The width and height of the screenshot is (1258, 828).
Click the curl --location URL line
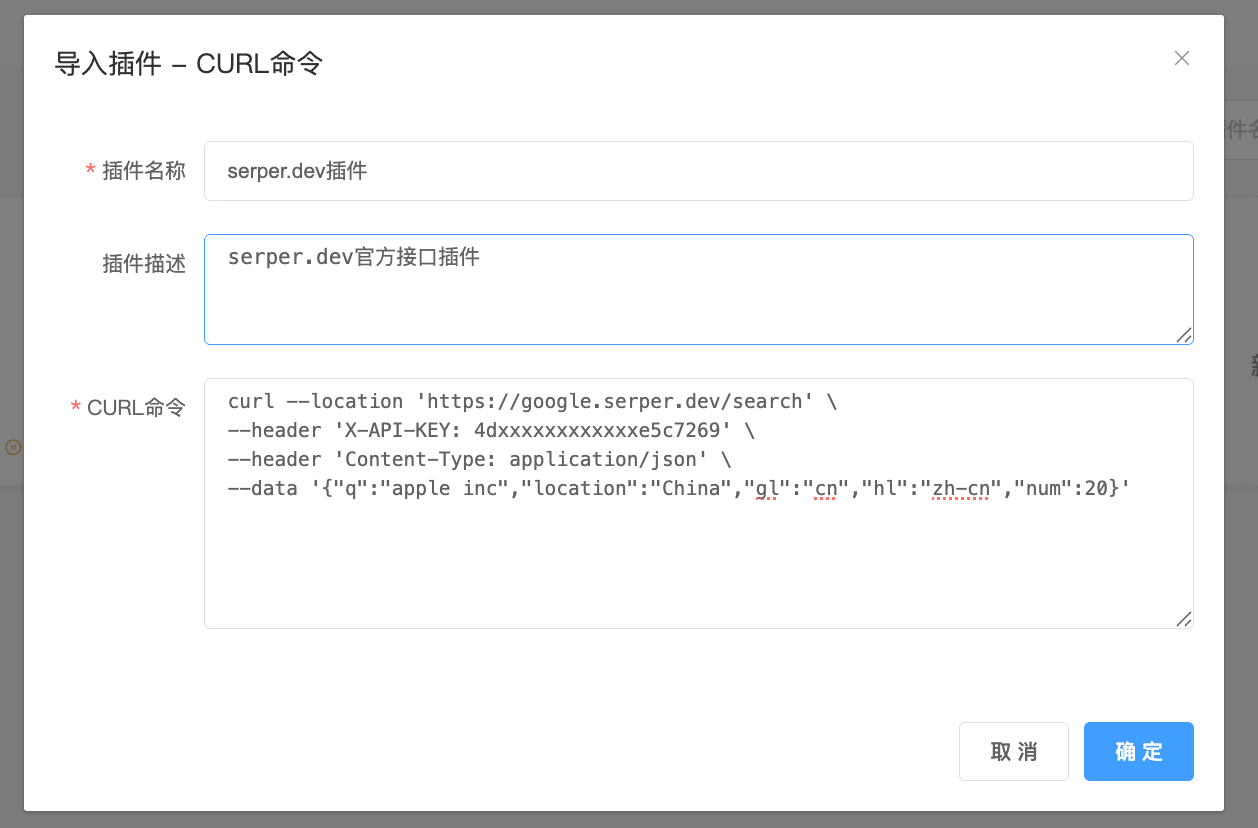533,401
